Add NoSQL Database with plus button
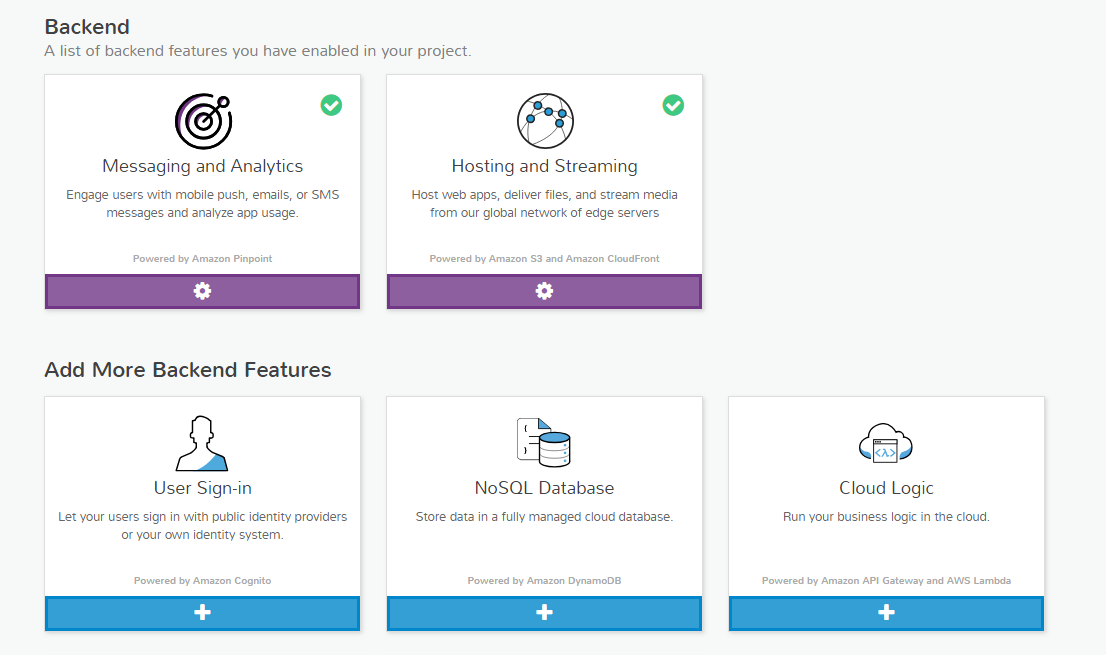 click(x=544, y=613)
